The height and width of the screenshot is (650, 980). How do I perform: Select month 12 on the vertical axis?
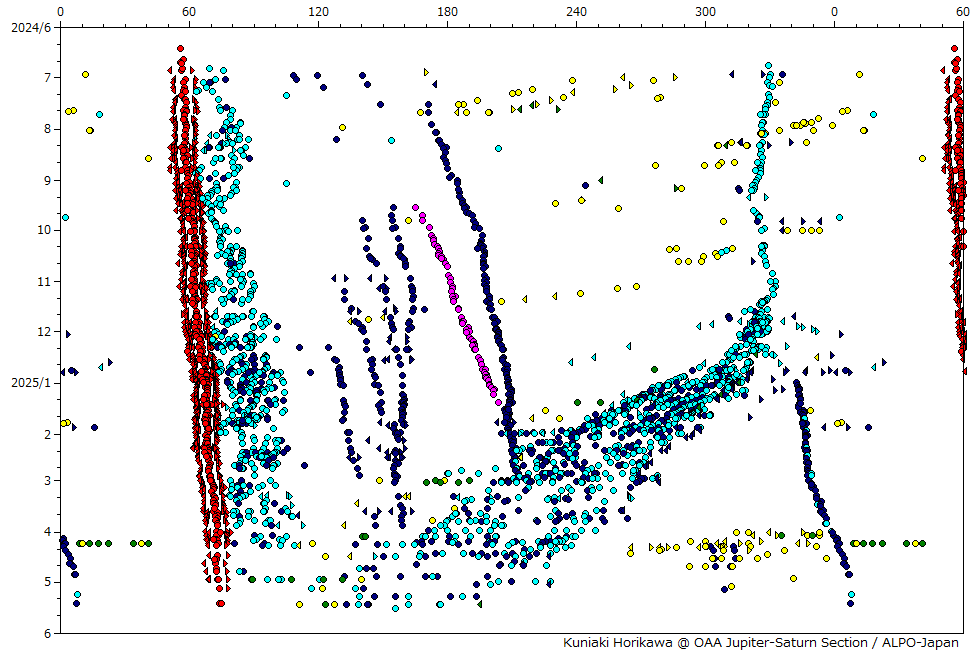[44, 332]
